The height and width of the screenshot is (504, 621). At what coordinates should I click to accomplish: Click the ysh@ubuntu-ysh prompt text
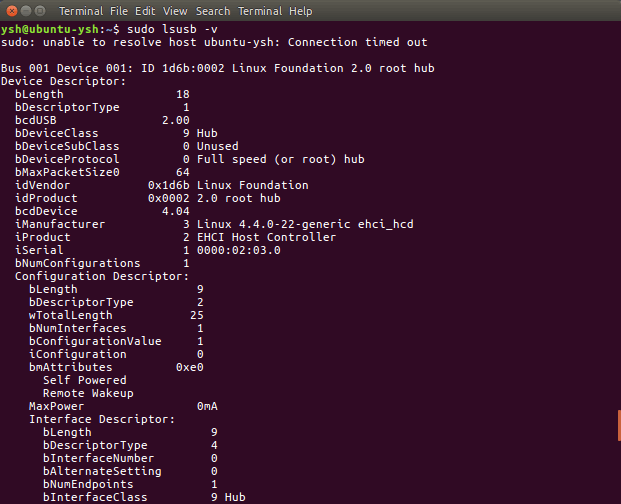coord(50,29)
